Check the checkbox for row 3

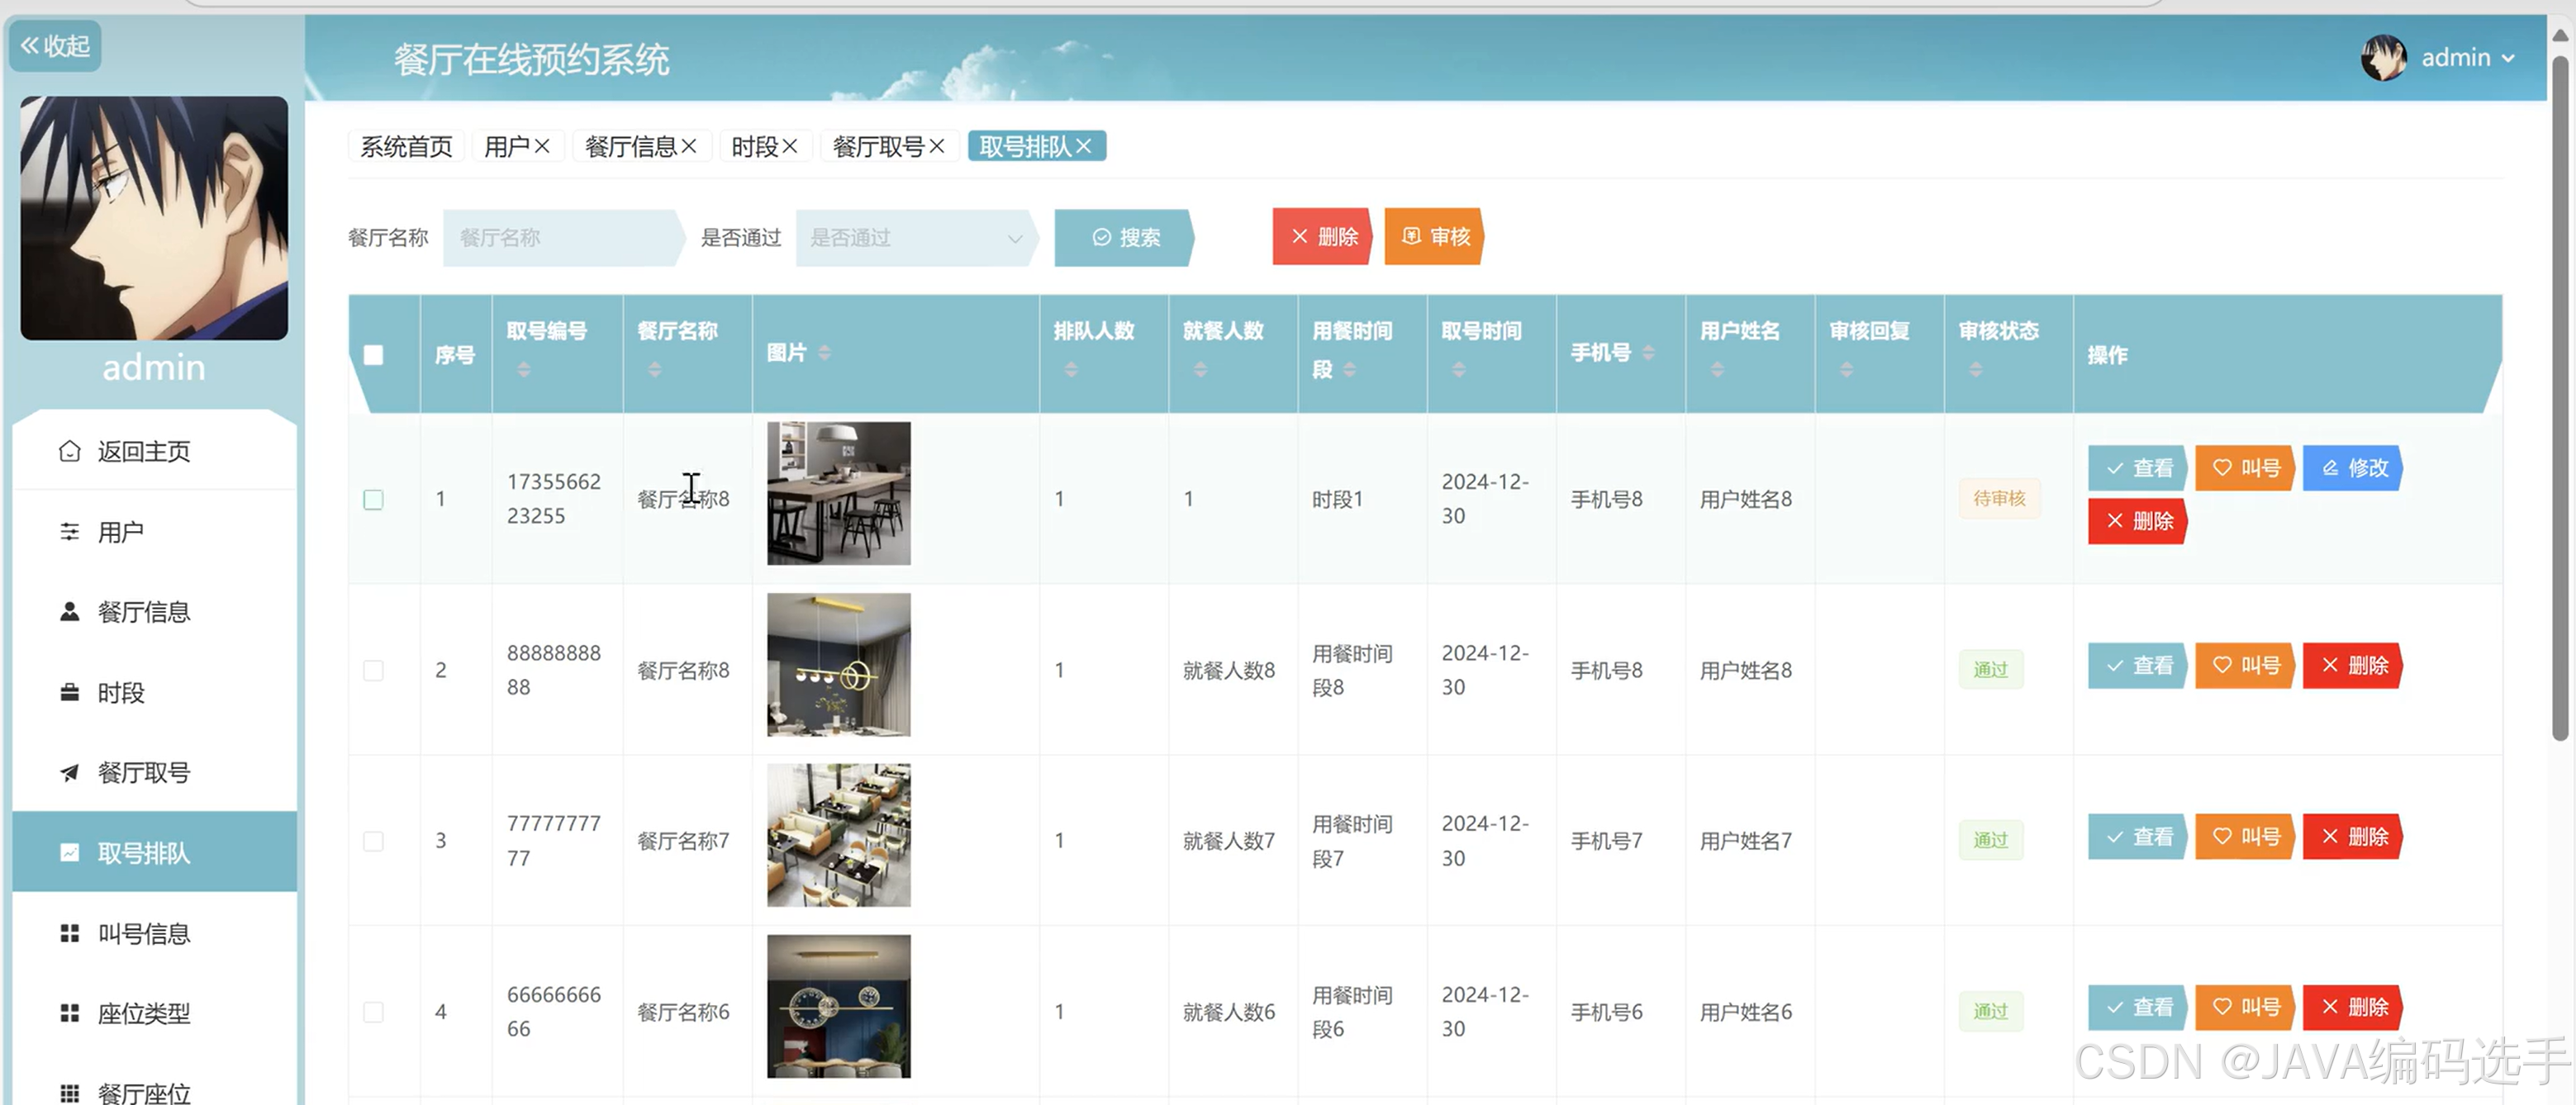[x=373, y=842]
